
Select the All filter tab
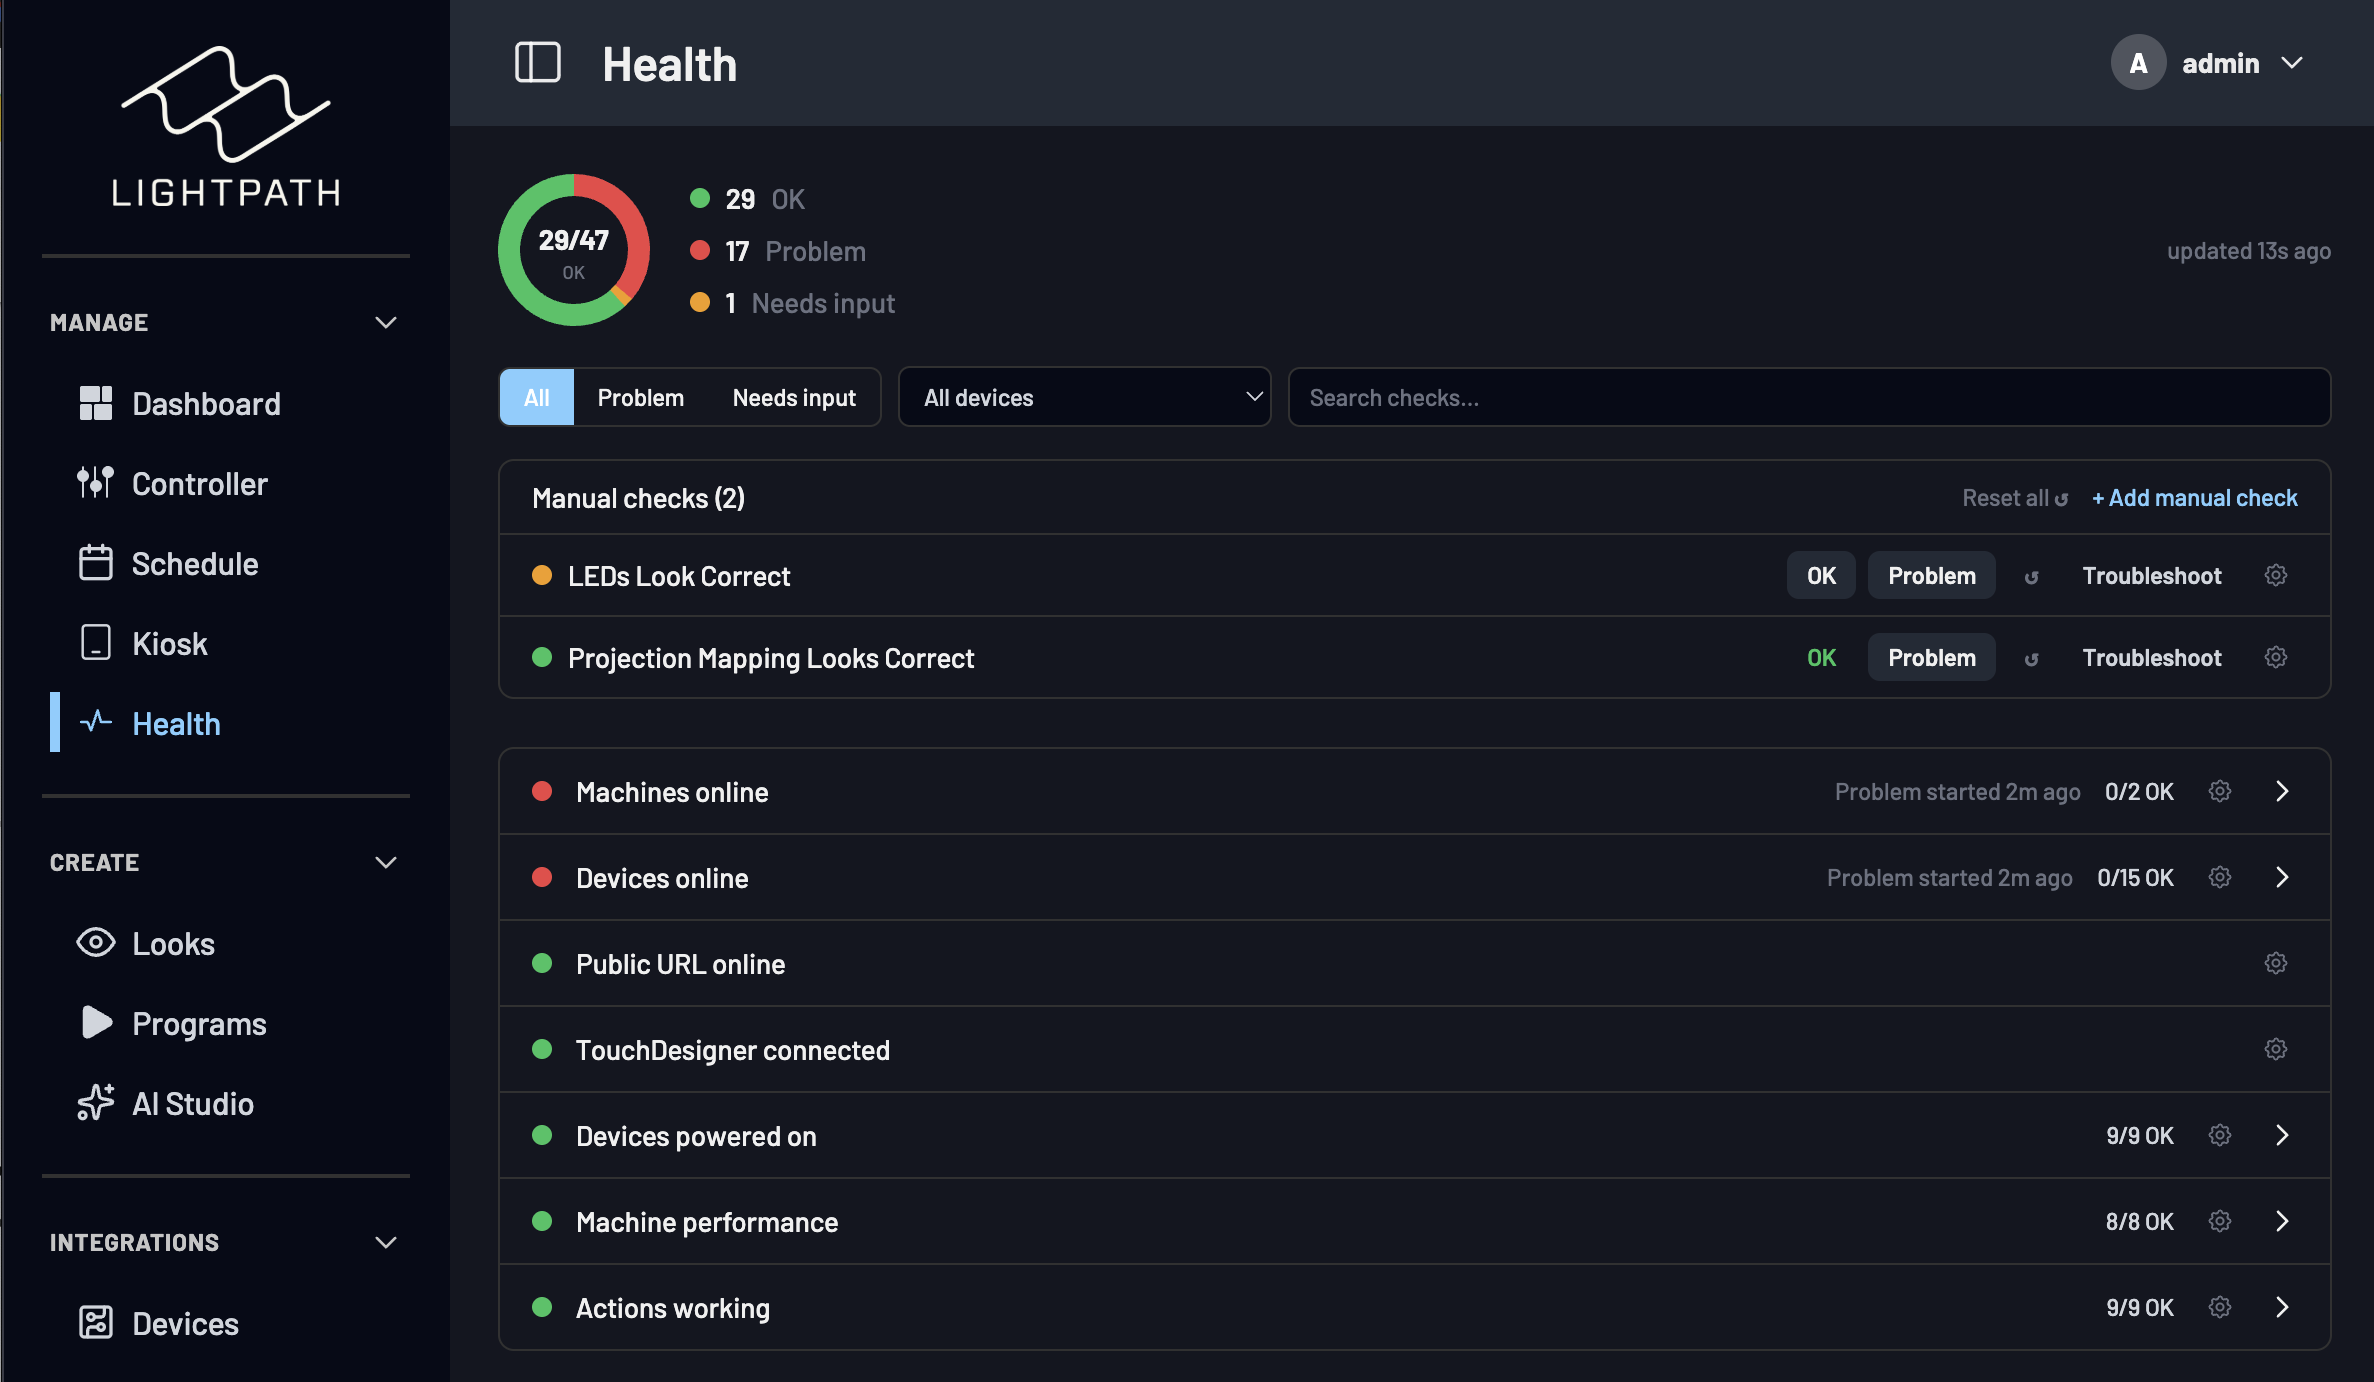(x=537, y=397)
